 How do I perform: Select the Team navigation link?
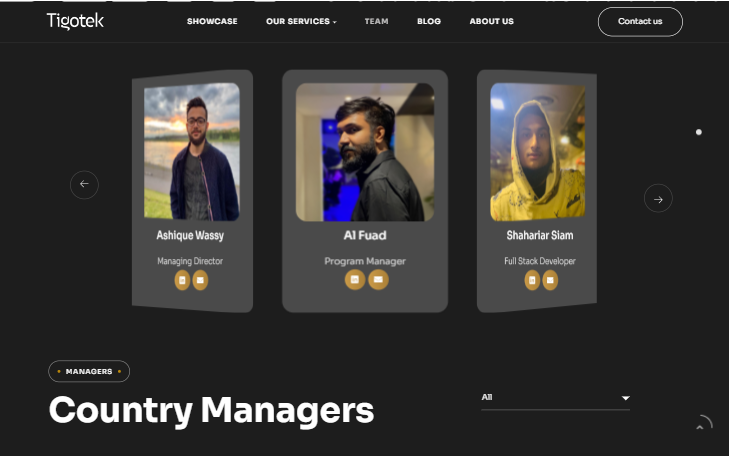pyautogui.click(x=377, y=21)
